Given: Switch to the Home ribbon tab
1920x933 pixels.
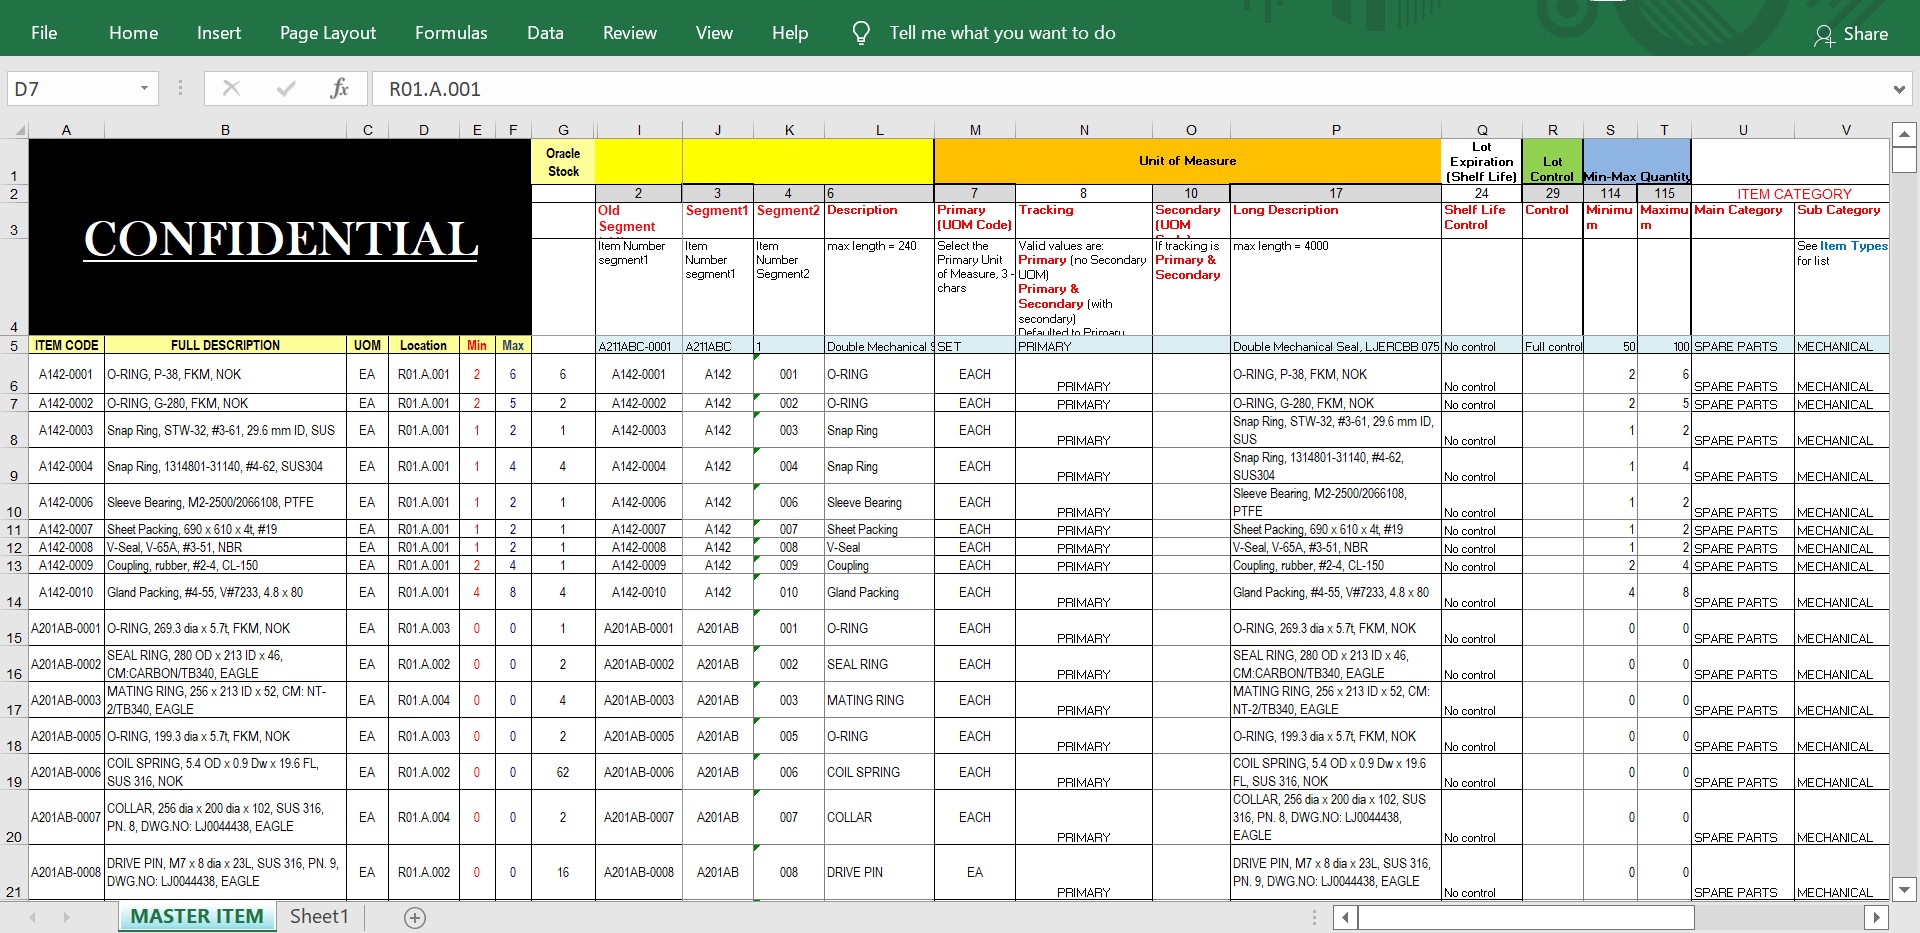Looking at the screenshot, I should [133, 33].
